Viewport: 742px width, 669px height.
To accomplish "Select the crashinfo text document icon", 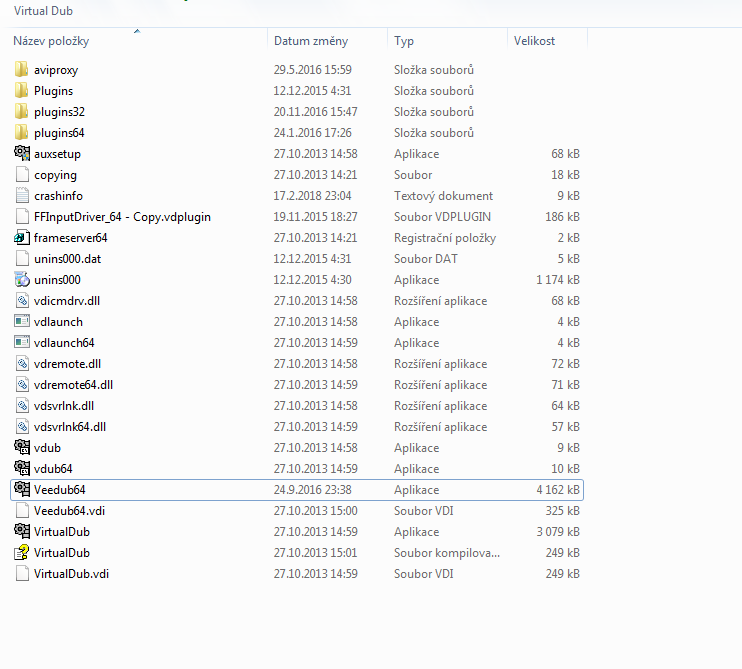I will coord(22,195).
